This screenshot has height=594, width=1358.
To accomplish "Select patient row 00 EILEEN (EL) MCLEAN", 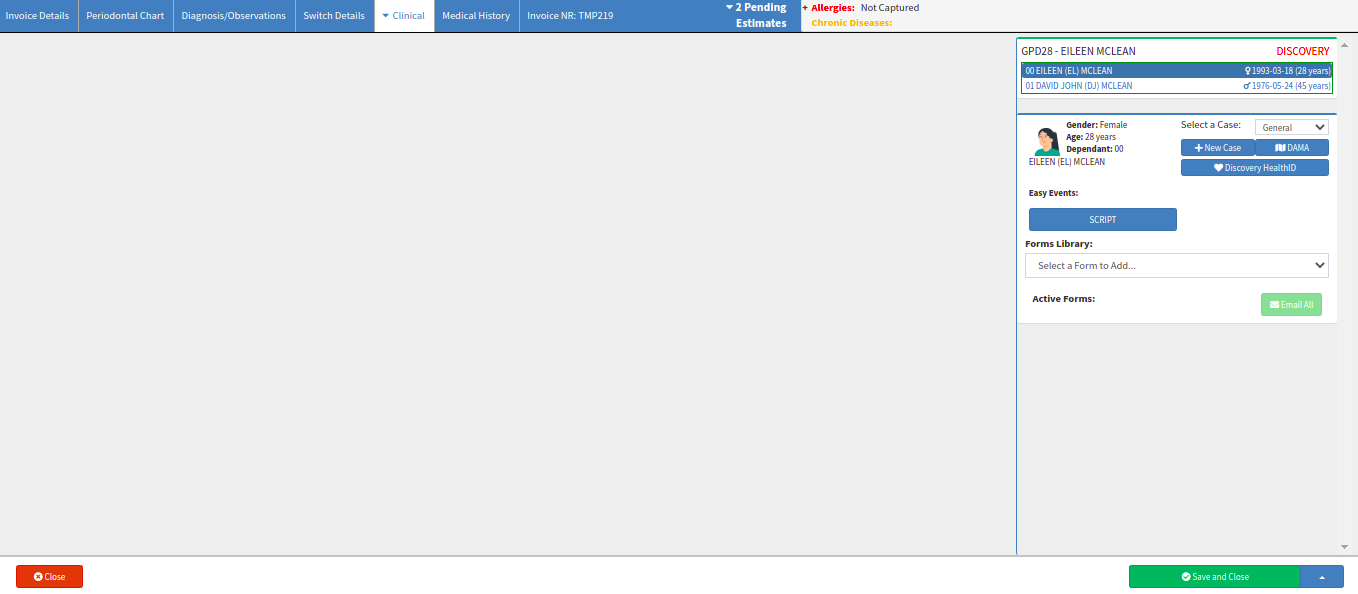I will pyautogui.click(x=1177, y=71).
